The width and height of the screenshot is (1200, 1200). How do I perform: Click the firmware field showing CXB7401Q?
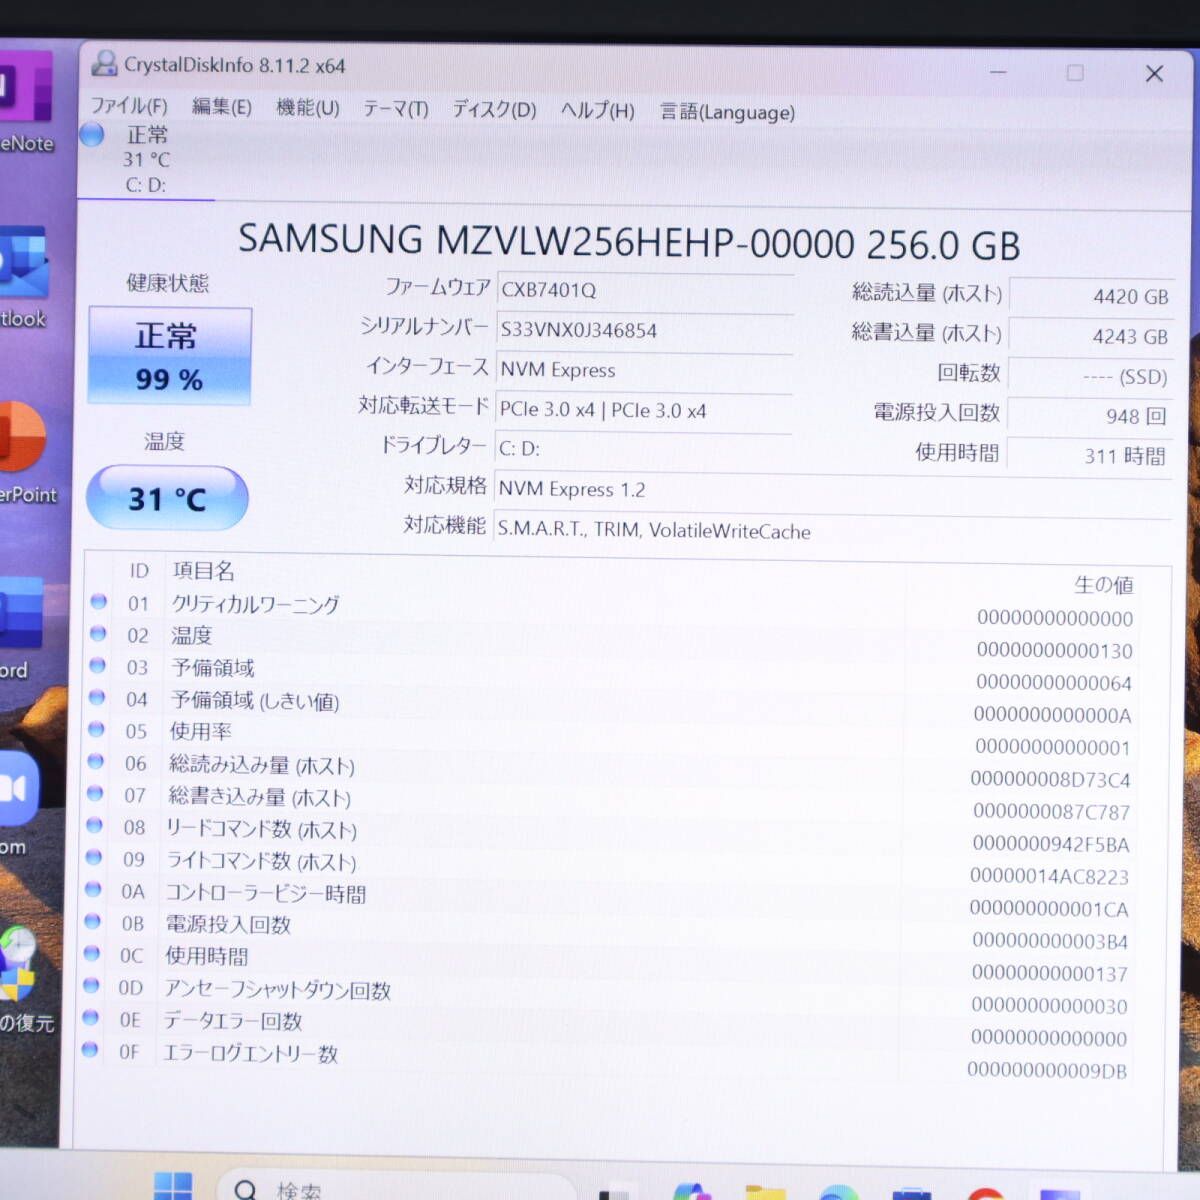pos(645,290)
